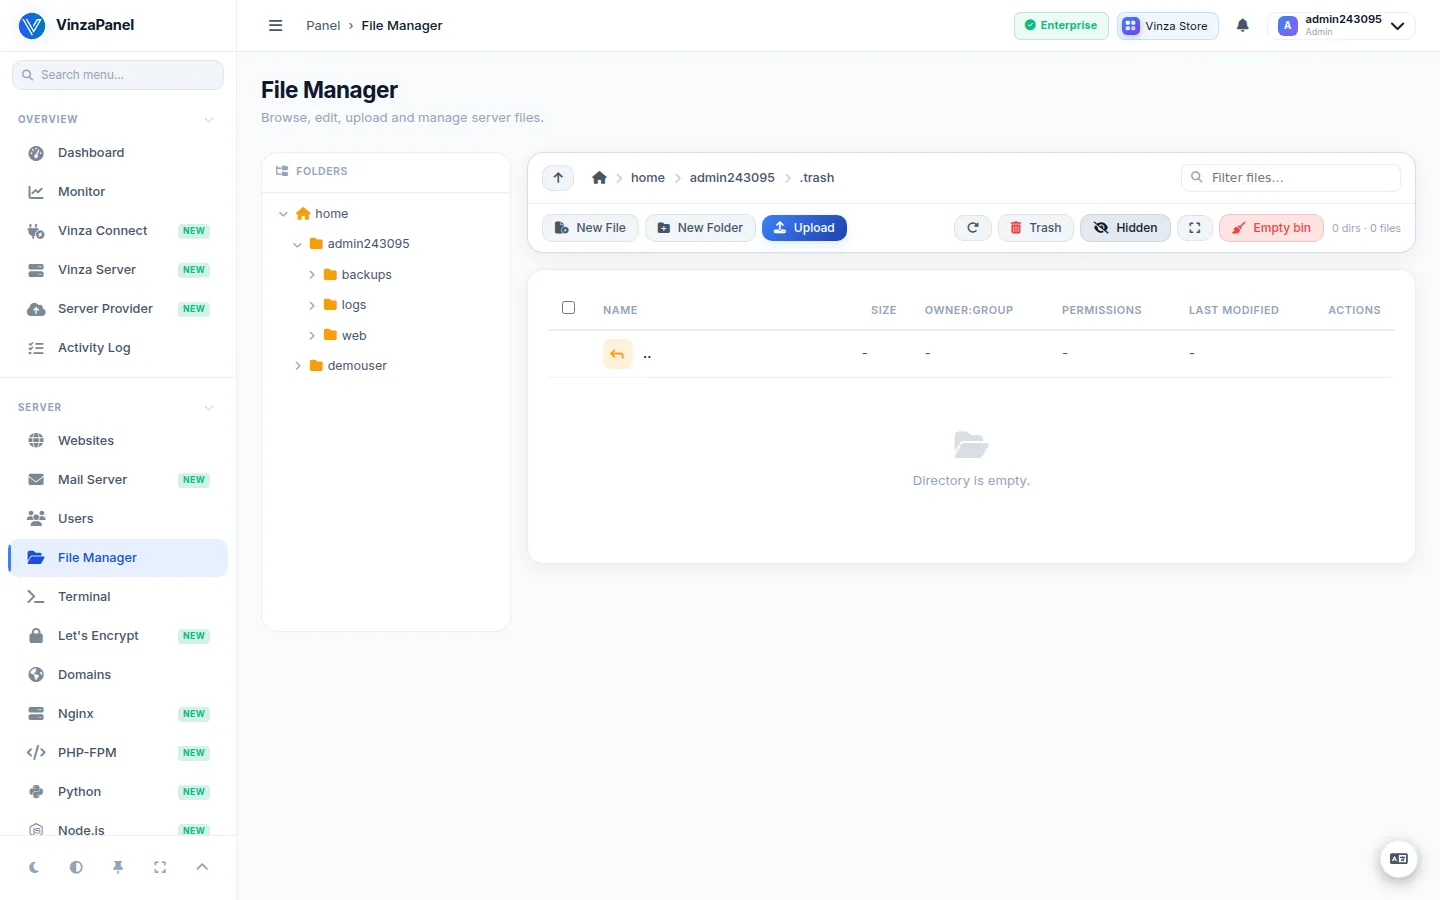Refresh the file listing

pyautogui.click(x=972, y=228)
